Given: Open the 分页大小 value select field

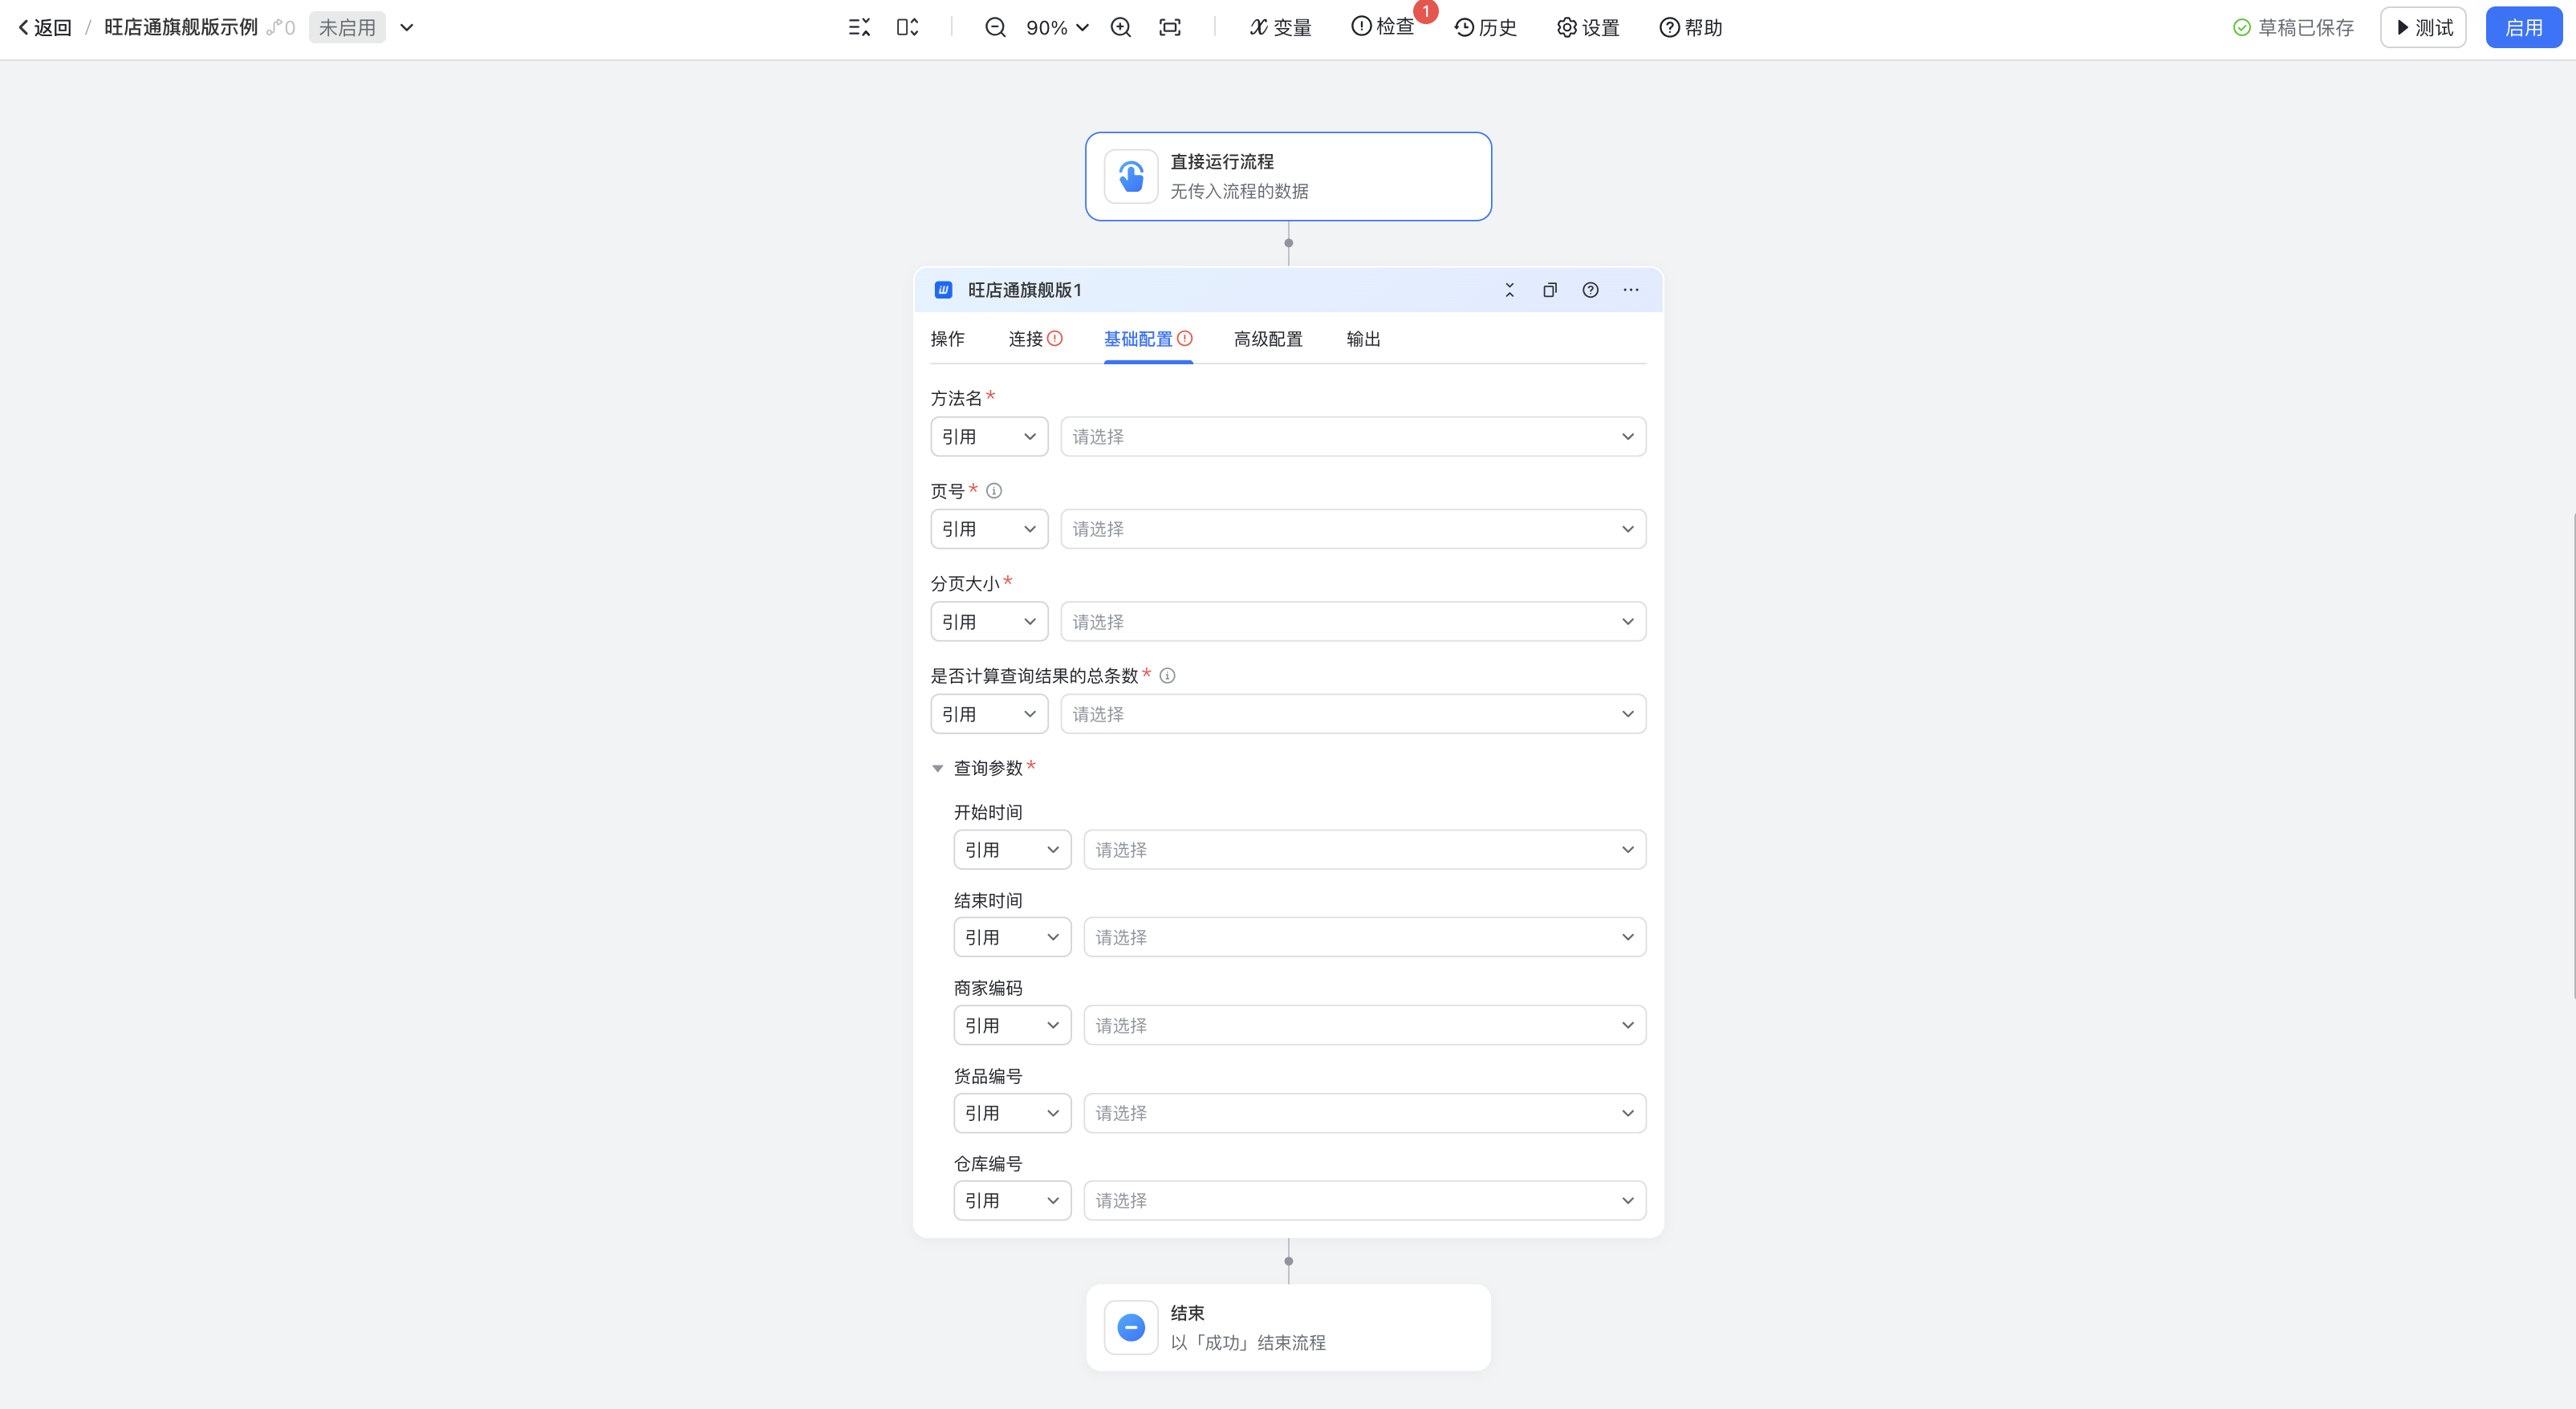Looking at the screenshot, I should [1353, 622].
